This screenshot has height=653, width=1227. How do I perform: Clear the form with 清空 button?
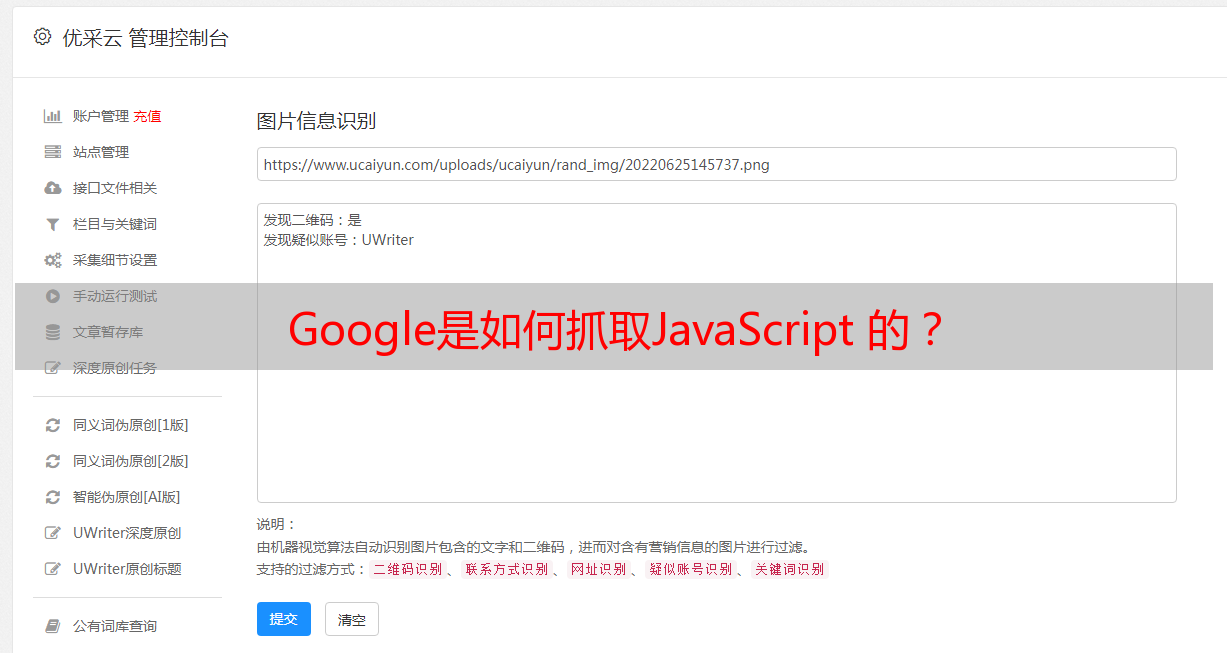click(352, 619)
